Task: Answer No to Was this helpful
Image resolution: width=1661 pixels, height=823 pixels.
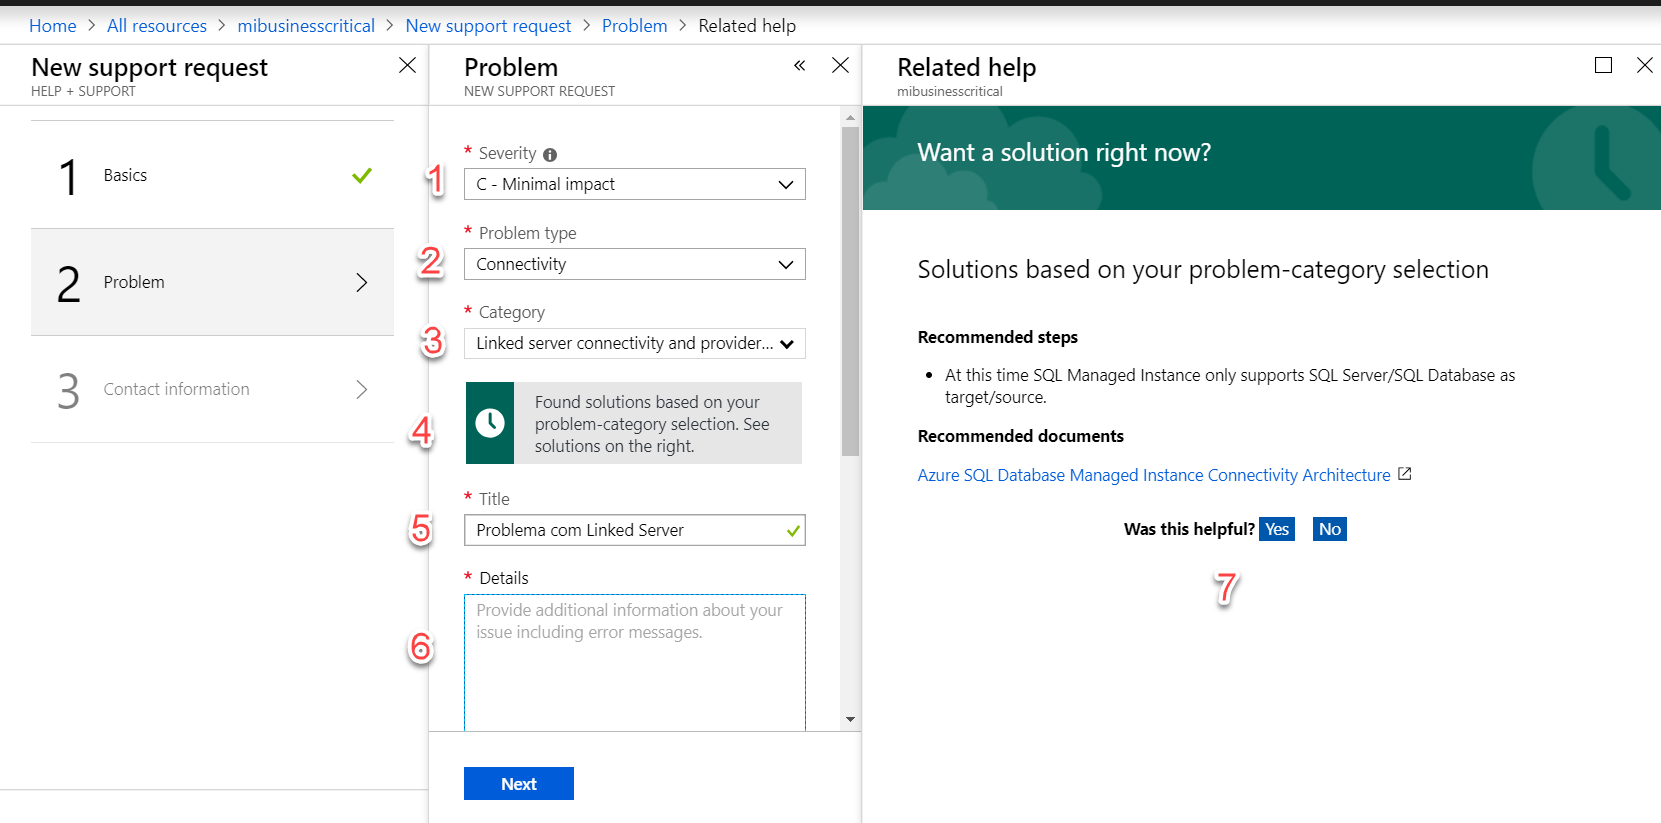Action: pos(1329,529)
